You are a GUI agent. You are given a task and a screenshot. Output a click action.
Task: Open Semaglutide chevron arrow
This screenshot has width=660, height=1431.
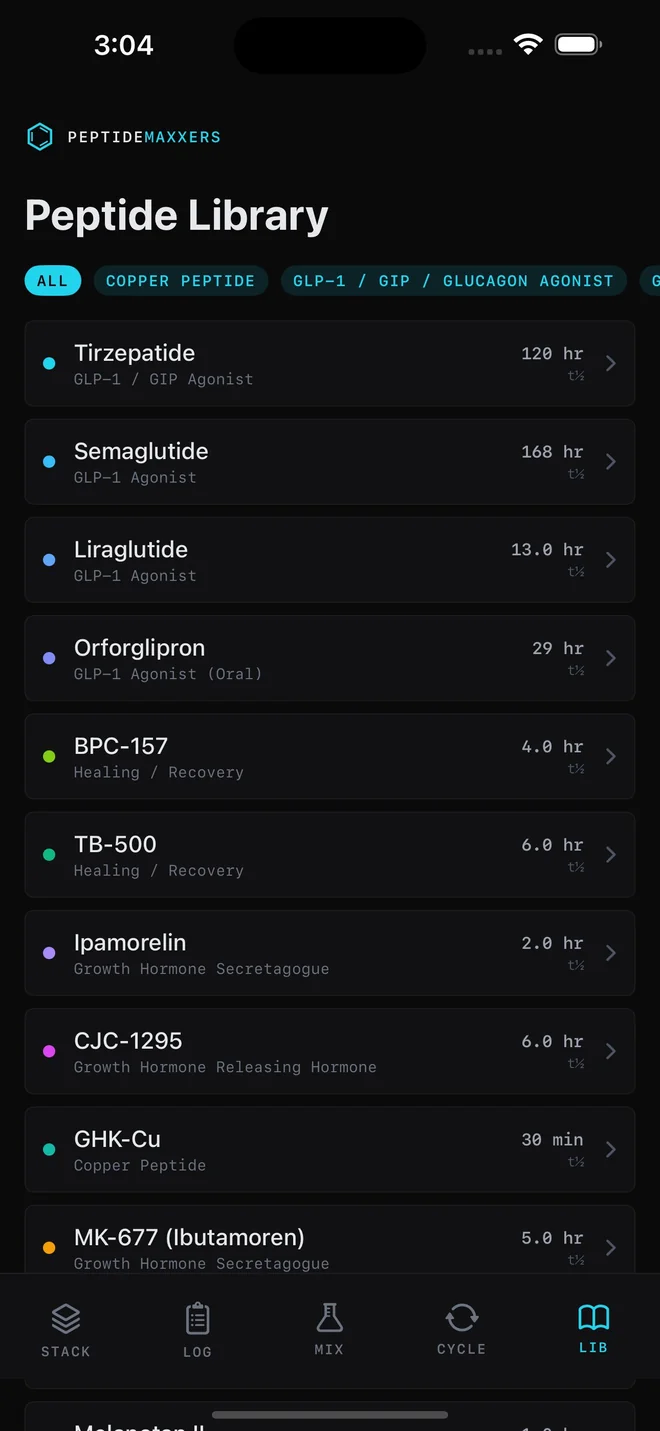611,461
